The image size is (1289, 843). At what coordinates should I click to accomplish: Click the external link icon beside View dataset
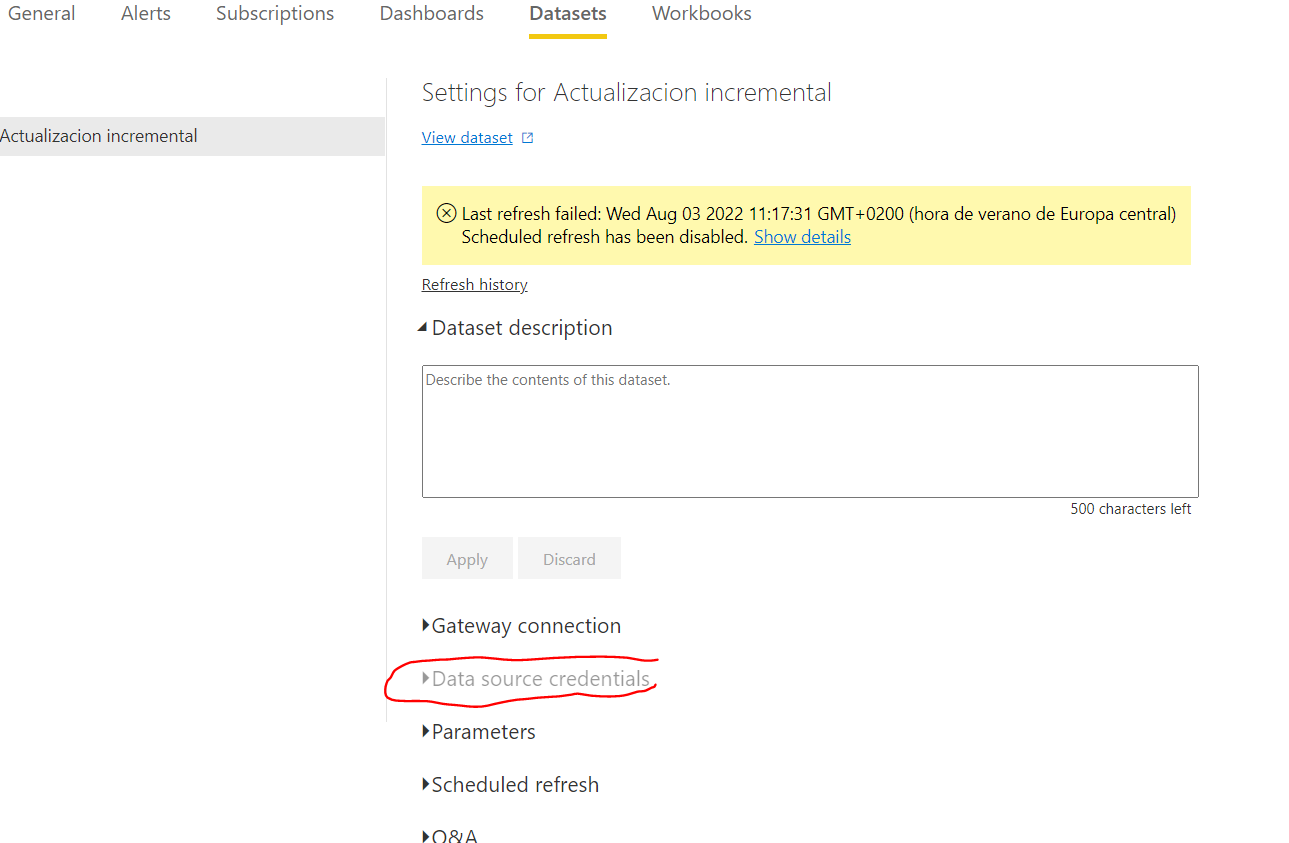(x=528, y=138)
